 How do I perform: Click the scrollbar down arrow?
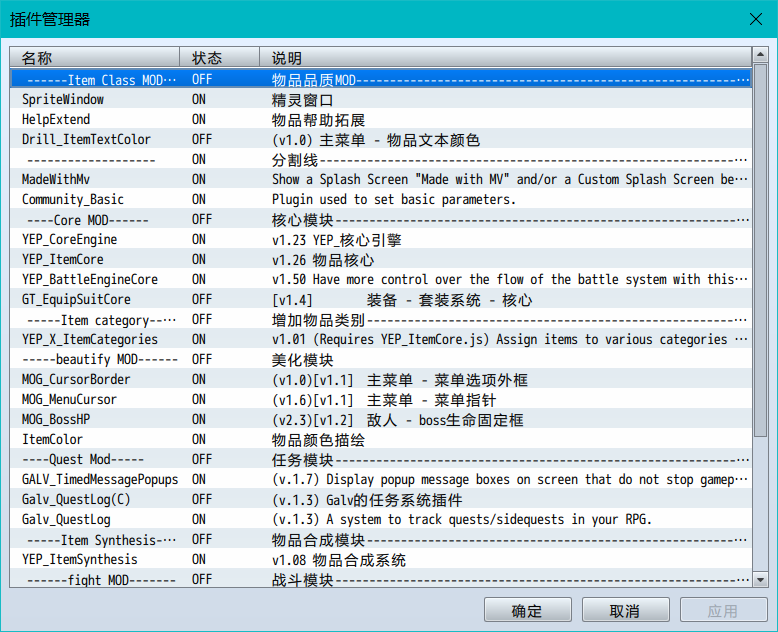pos(760,579)
